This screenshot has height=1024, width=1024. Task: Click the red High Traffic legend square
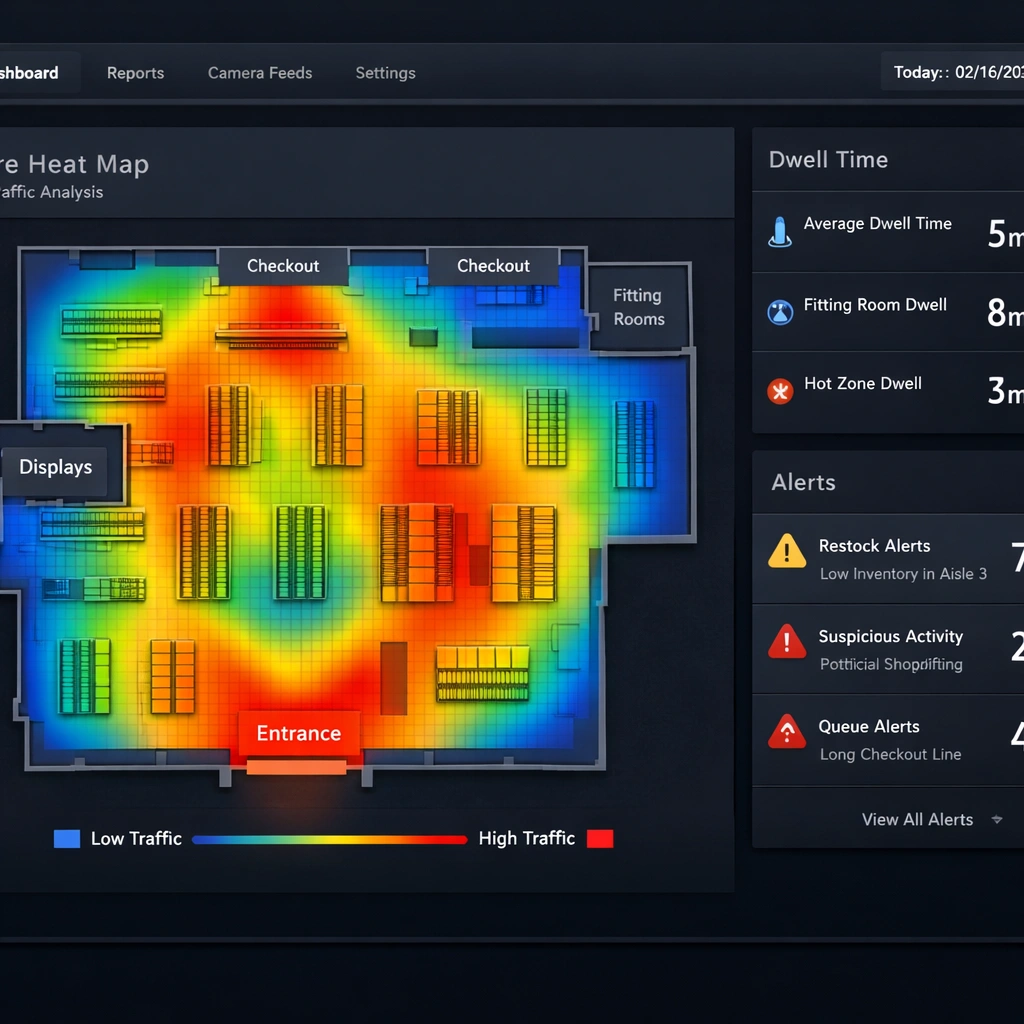tap(599, 839)
